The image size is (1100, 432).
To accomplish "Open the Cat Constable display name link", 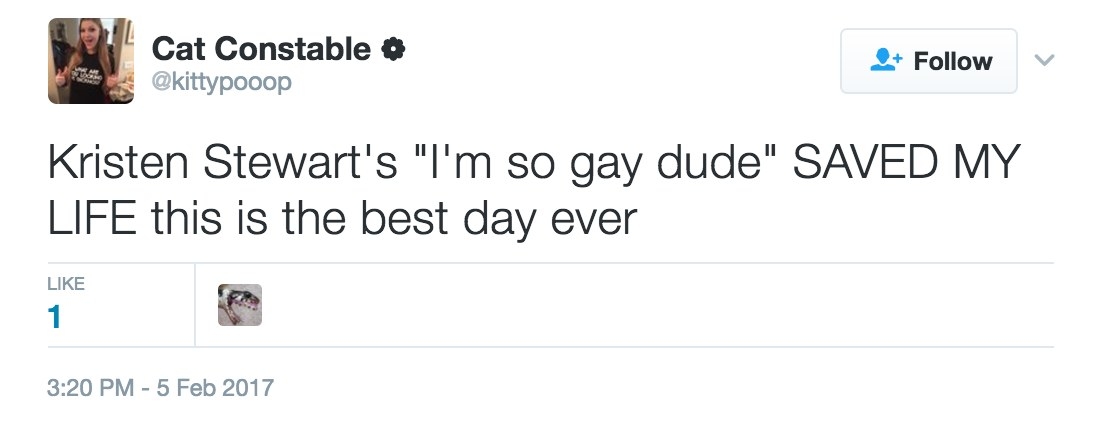I will [261, 49].
